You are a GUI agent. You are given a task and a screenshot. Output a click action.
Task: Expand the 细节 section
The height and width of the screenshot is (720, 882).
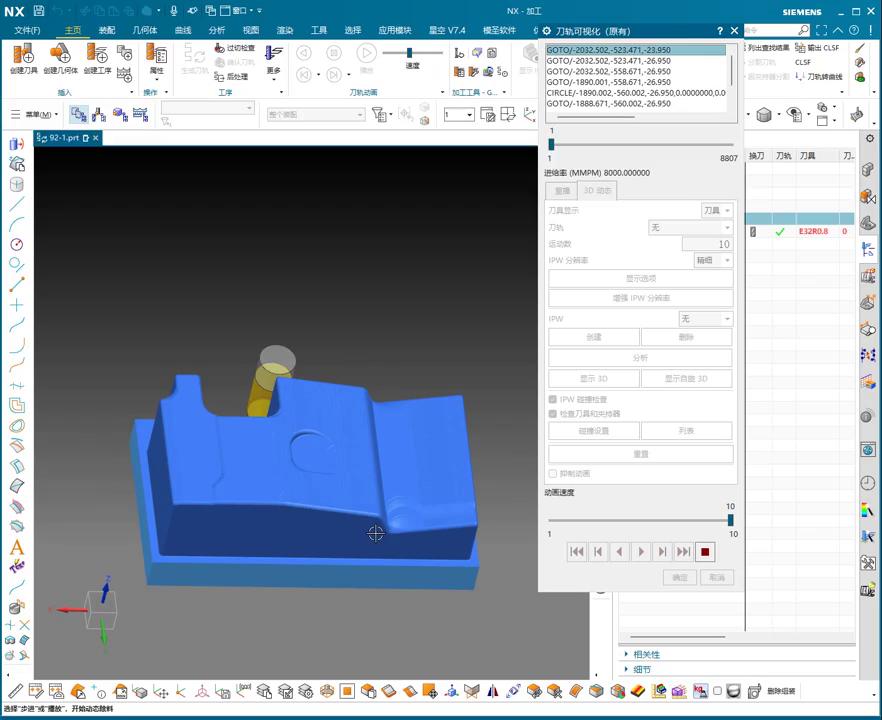(641, 670)
